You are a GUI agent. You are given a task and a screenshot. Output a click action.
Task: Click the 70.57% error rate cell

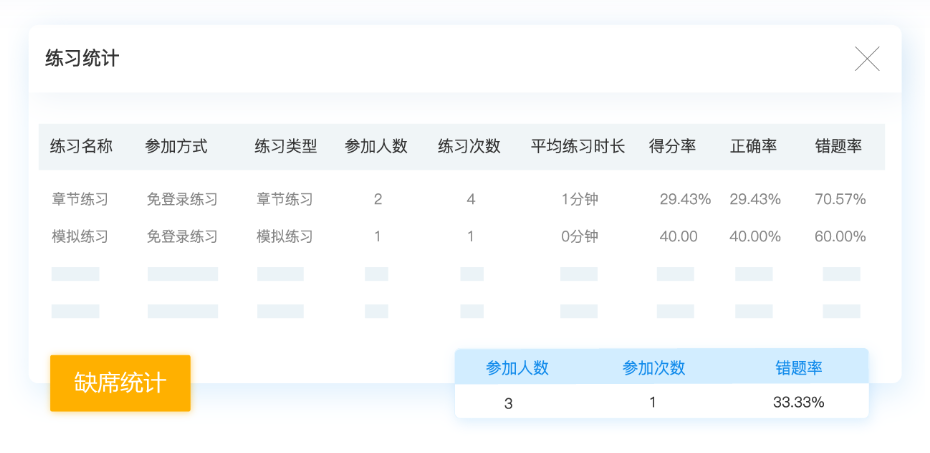pyautogui.click(x=840, y=199)
